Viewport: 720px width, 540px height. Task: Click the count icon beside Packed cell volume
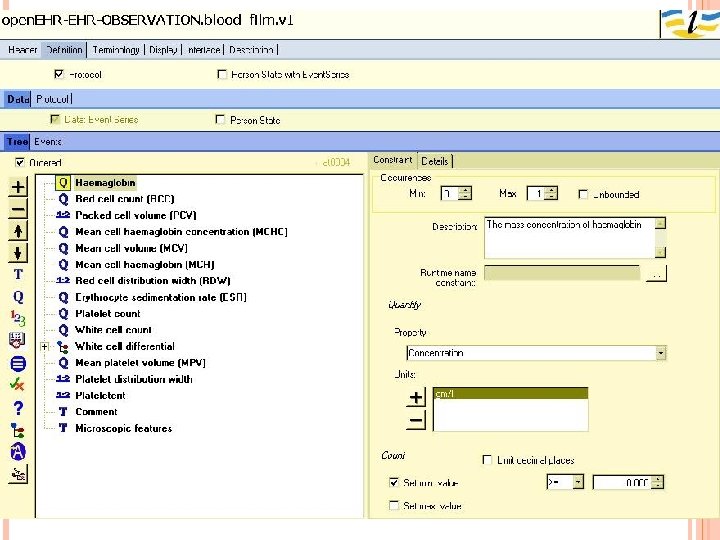tap(63, 215)
